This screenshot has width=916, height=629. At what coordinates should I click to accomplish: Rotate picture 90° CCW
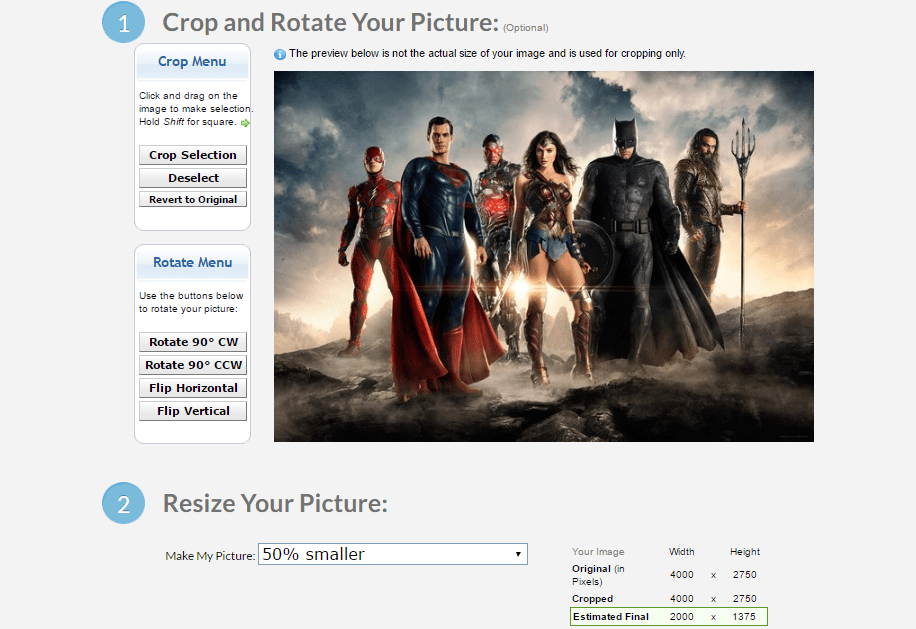(193, 365)
